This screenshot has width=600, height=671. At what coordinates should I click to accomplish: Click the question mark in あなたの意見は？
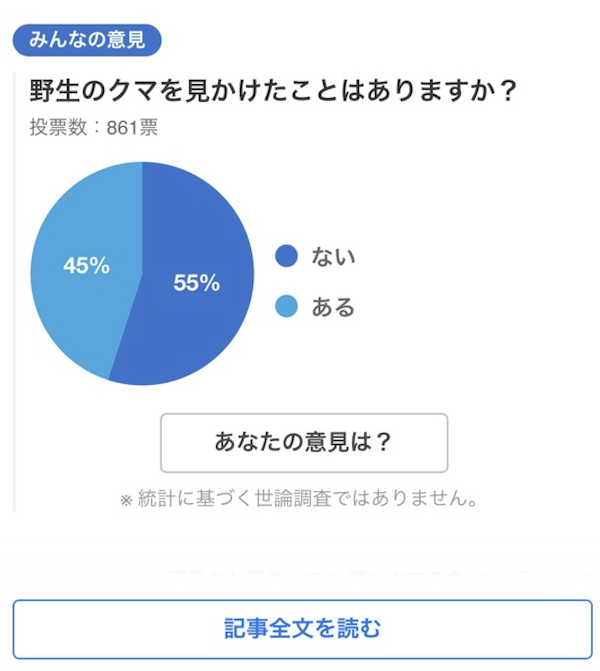382,442
